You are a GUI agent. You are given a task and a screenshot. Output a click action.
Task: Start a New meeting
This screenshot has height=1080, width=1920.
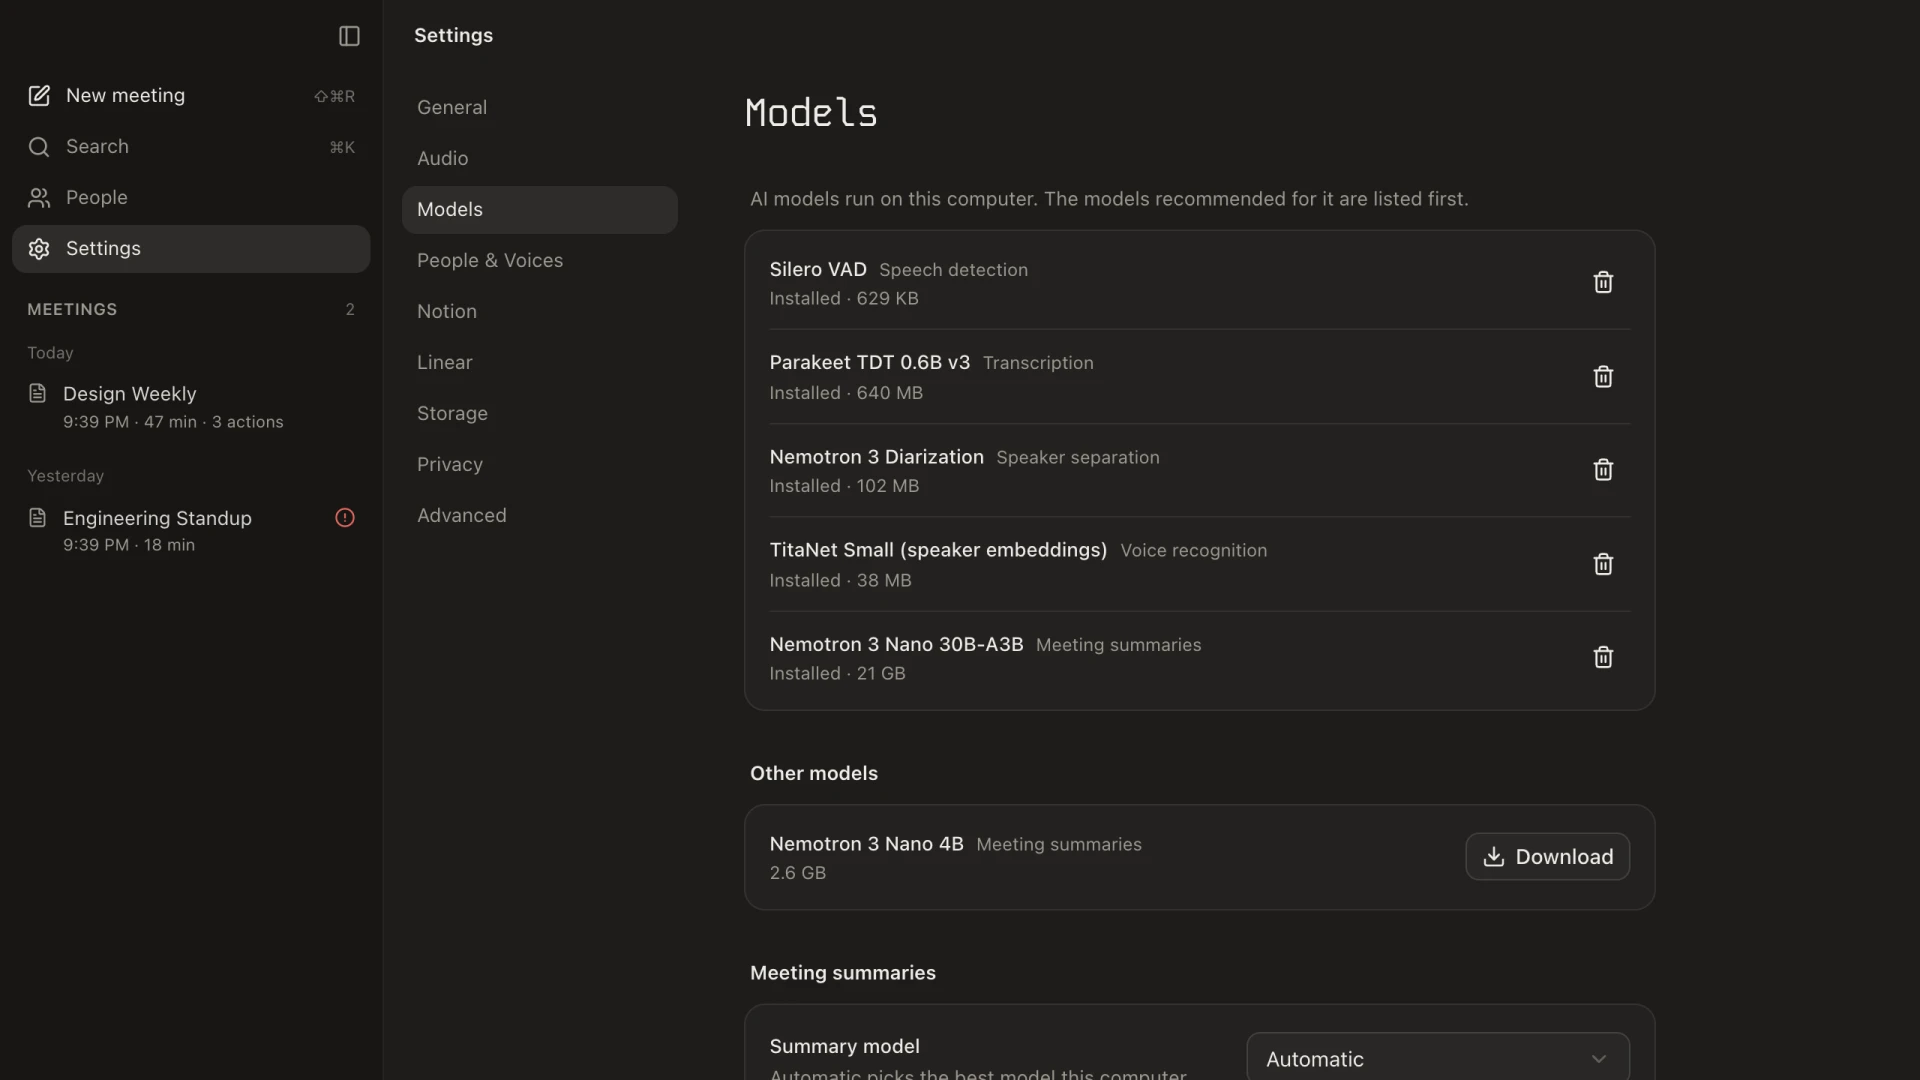coord(191,96)
